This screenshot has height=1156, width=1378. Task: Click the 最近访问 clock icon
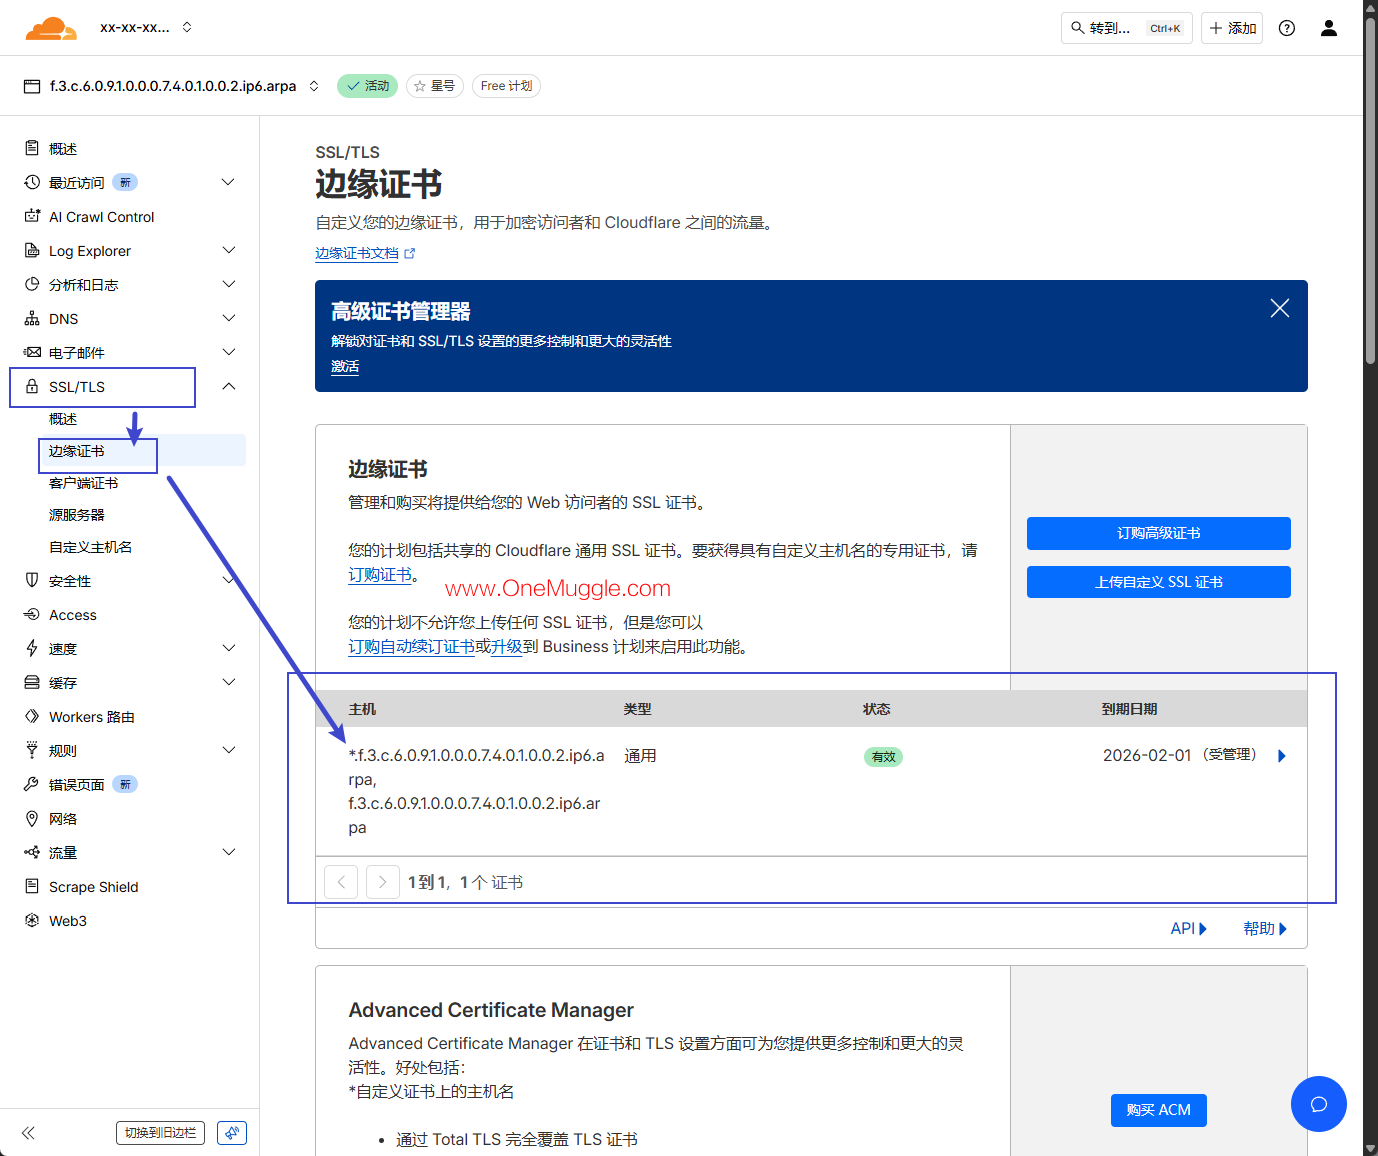click(x=32, y=182)
